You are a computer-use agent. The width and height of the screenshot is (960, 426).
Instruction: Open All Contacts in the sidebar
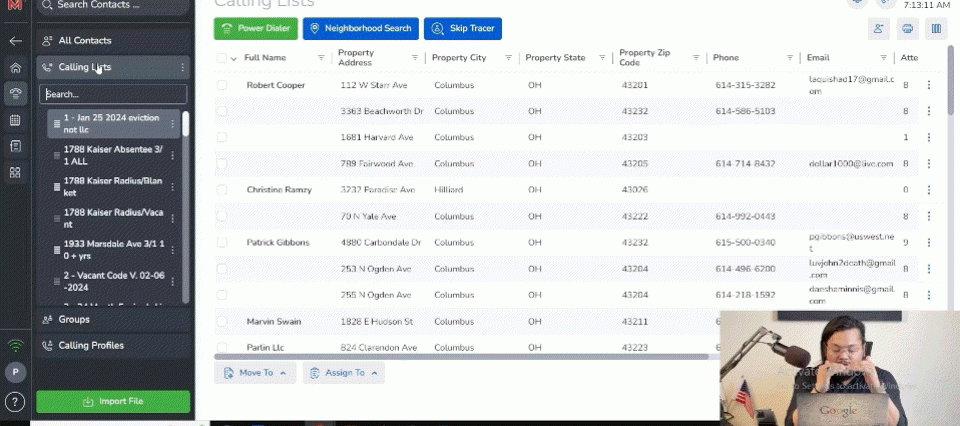click(x=85, y=41)
